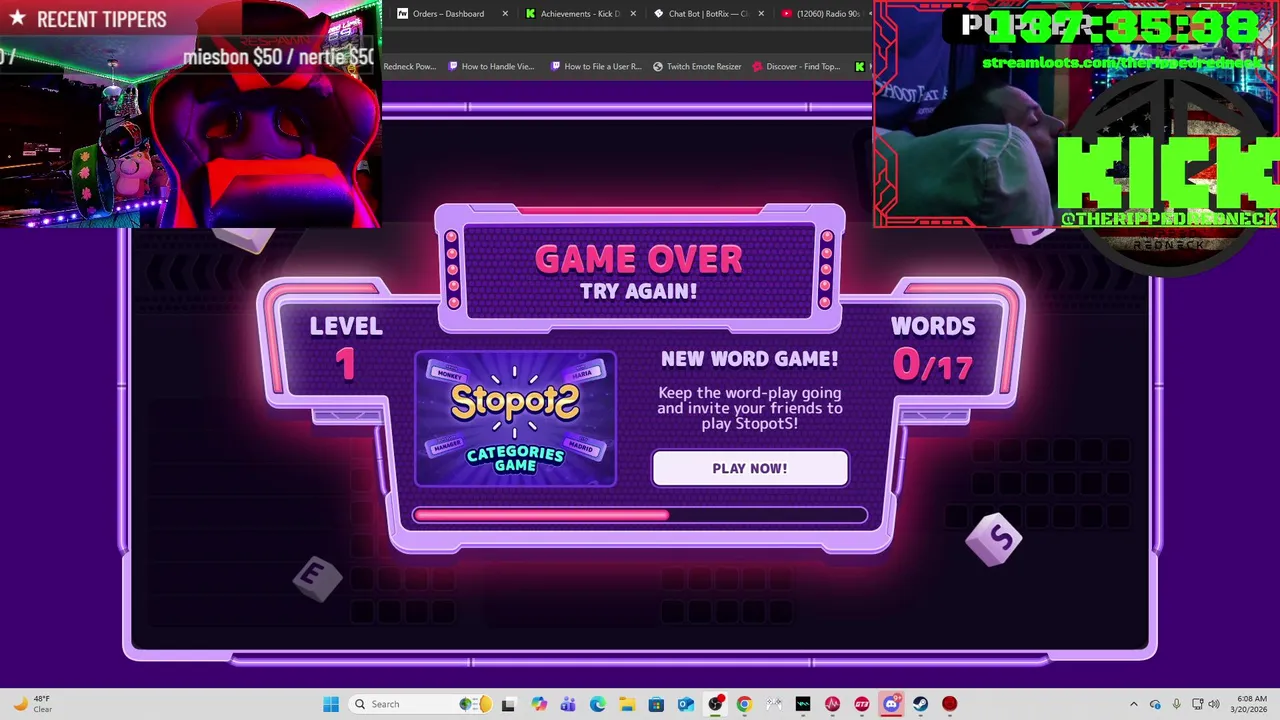This screenshot has height=720, width=1280.
Task: Switch to Chat Bot | BotRix tab
Action: pos(708,14)
